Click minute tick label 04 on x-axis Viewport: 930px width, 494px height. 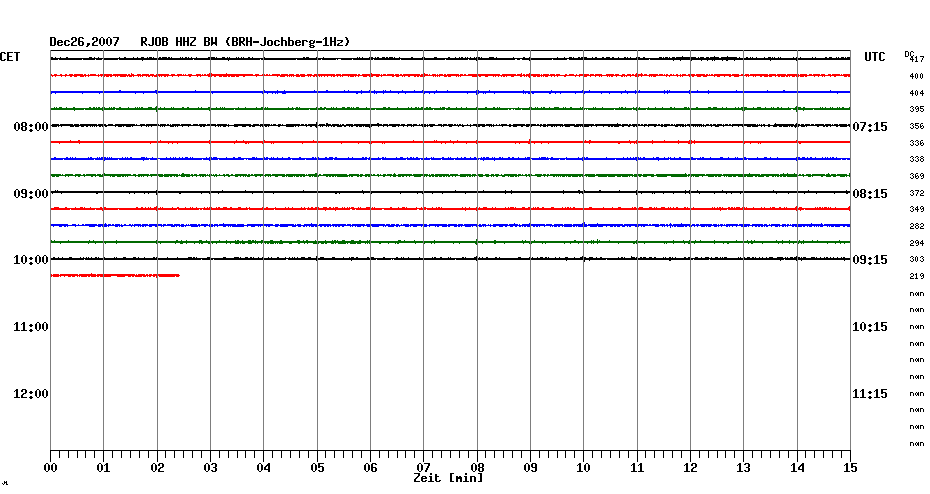click(x=264, y=468)
